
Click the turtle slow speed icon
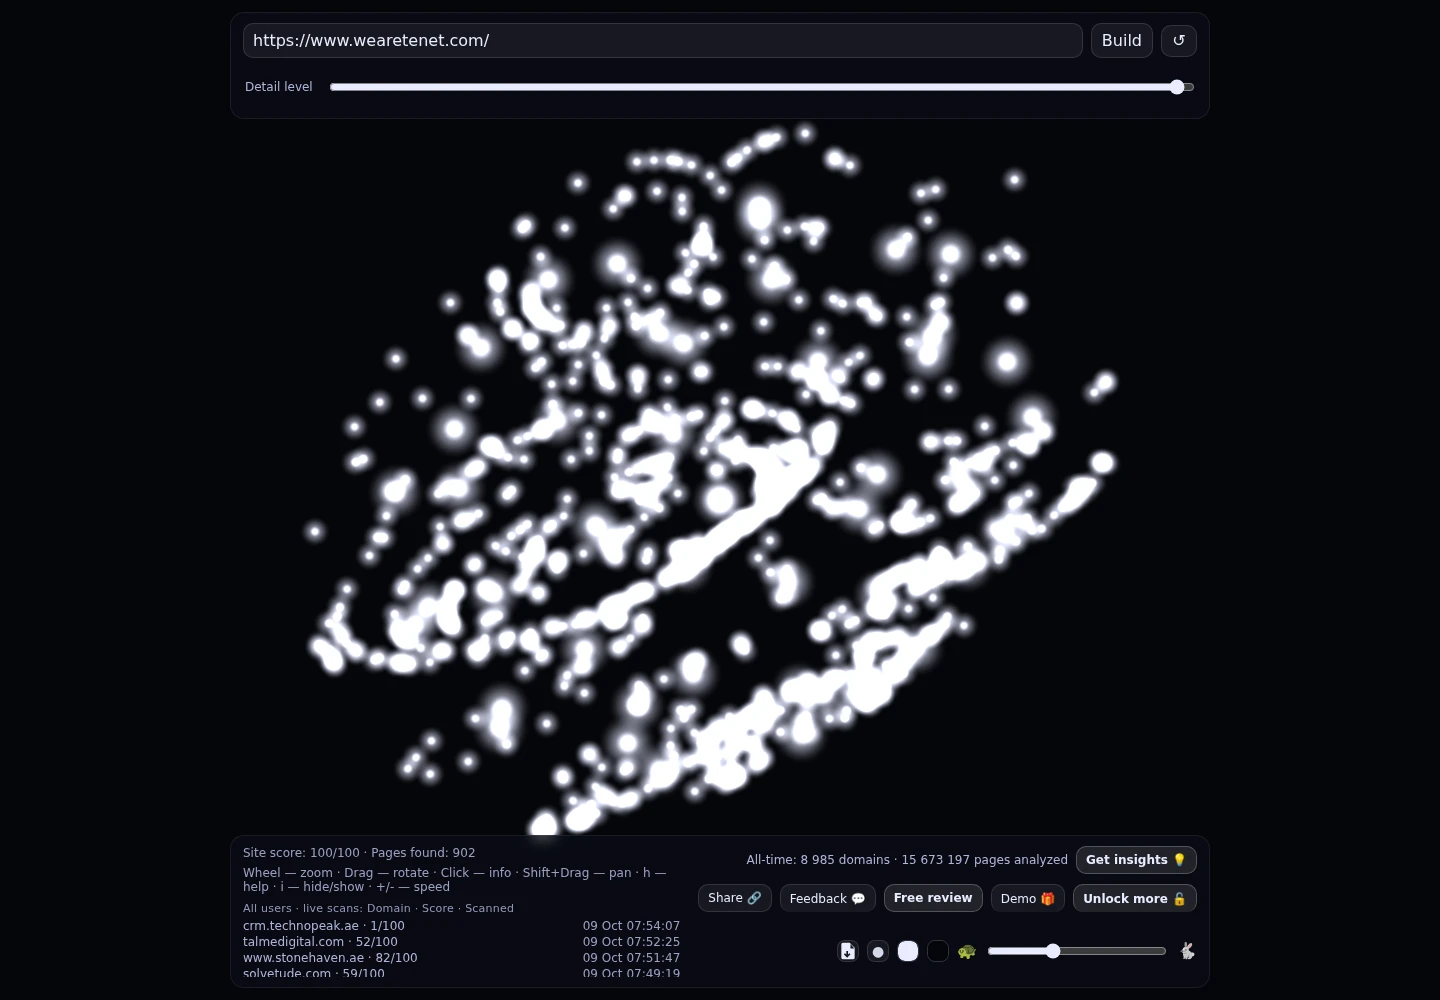[x=966, y=951]
